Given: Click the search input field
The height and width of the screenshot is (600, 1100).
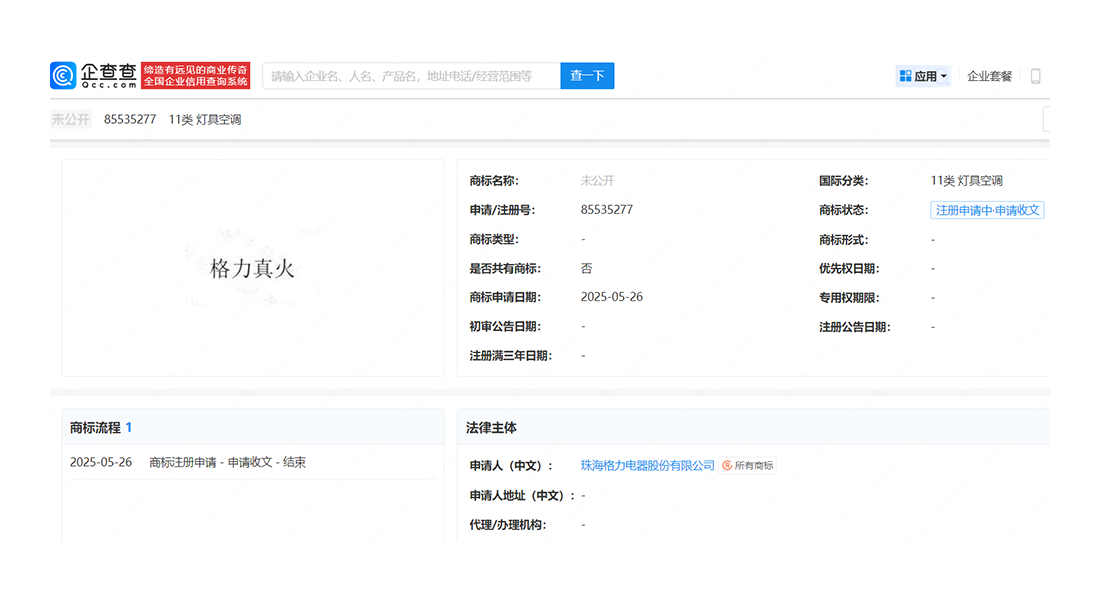Looking at the screenshot, I should (411, 76).
